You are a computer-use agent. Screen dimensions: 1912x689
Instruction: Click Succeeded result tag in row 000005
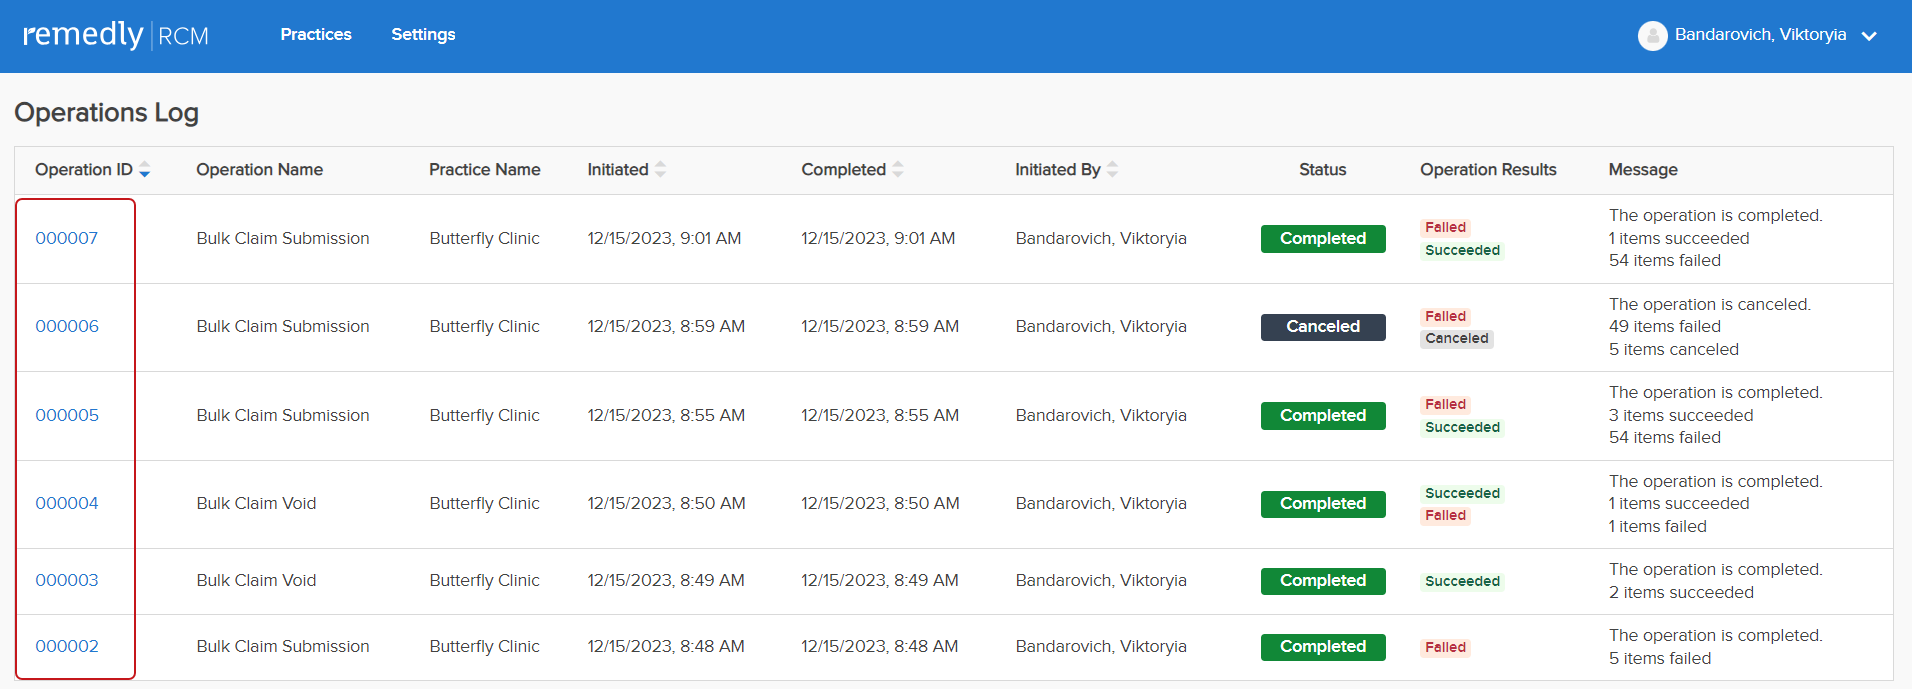click(1462, 427)
